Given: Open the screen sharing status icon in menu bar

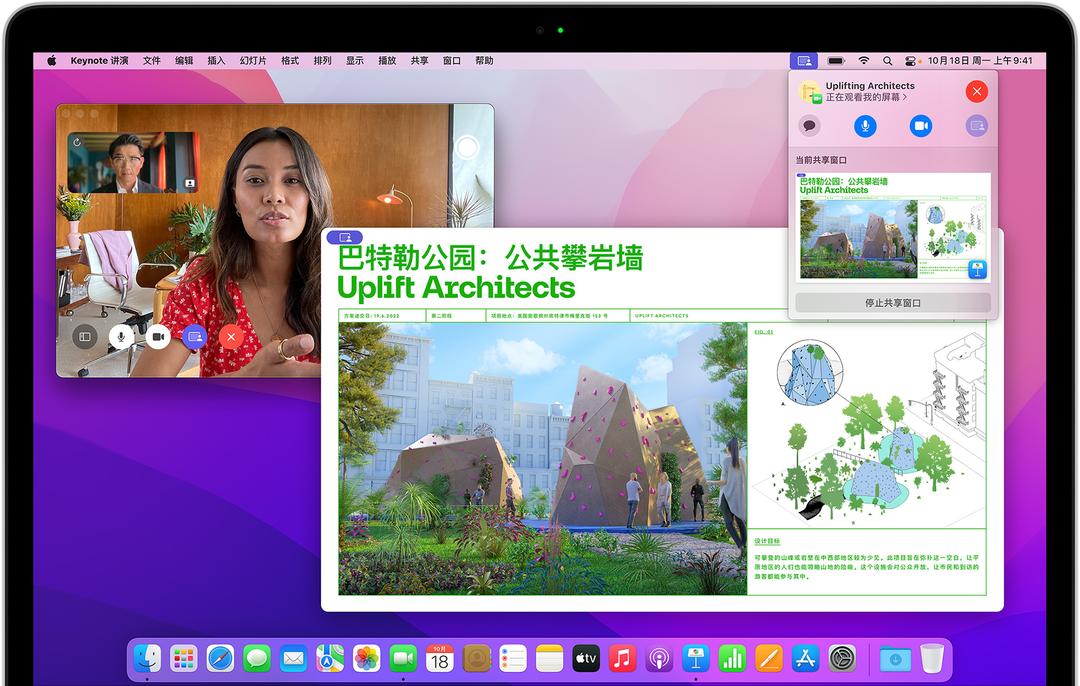Looking at the screenshot, I should coord(804,60).
